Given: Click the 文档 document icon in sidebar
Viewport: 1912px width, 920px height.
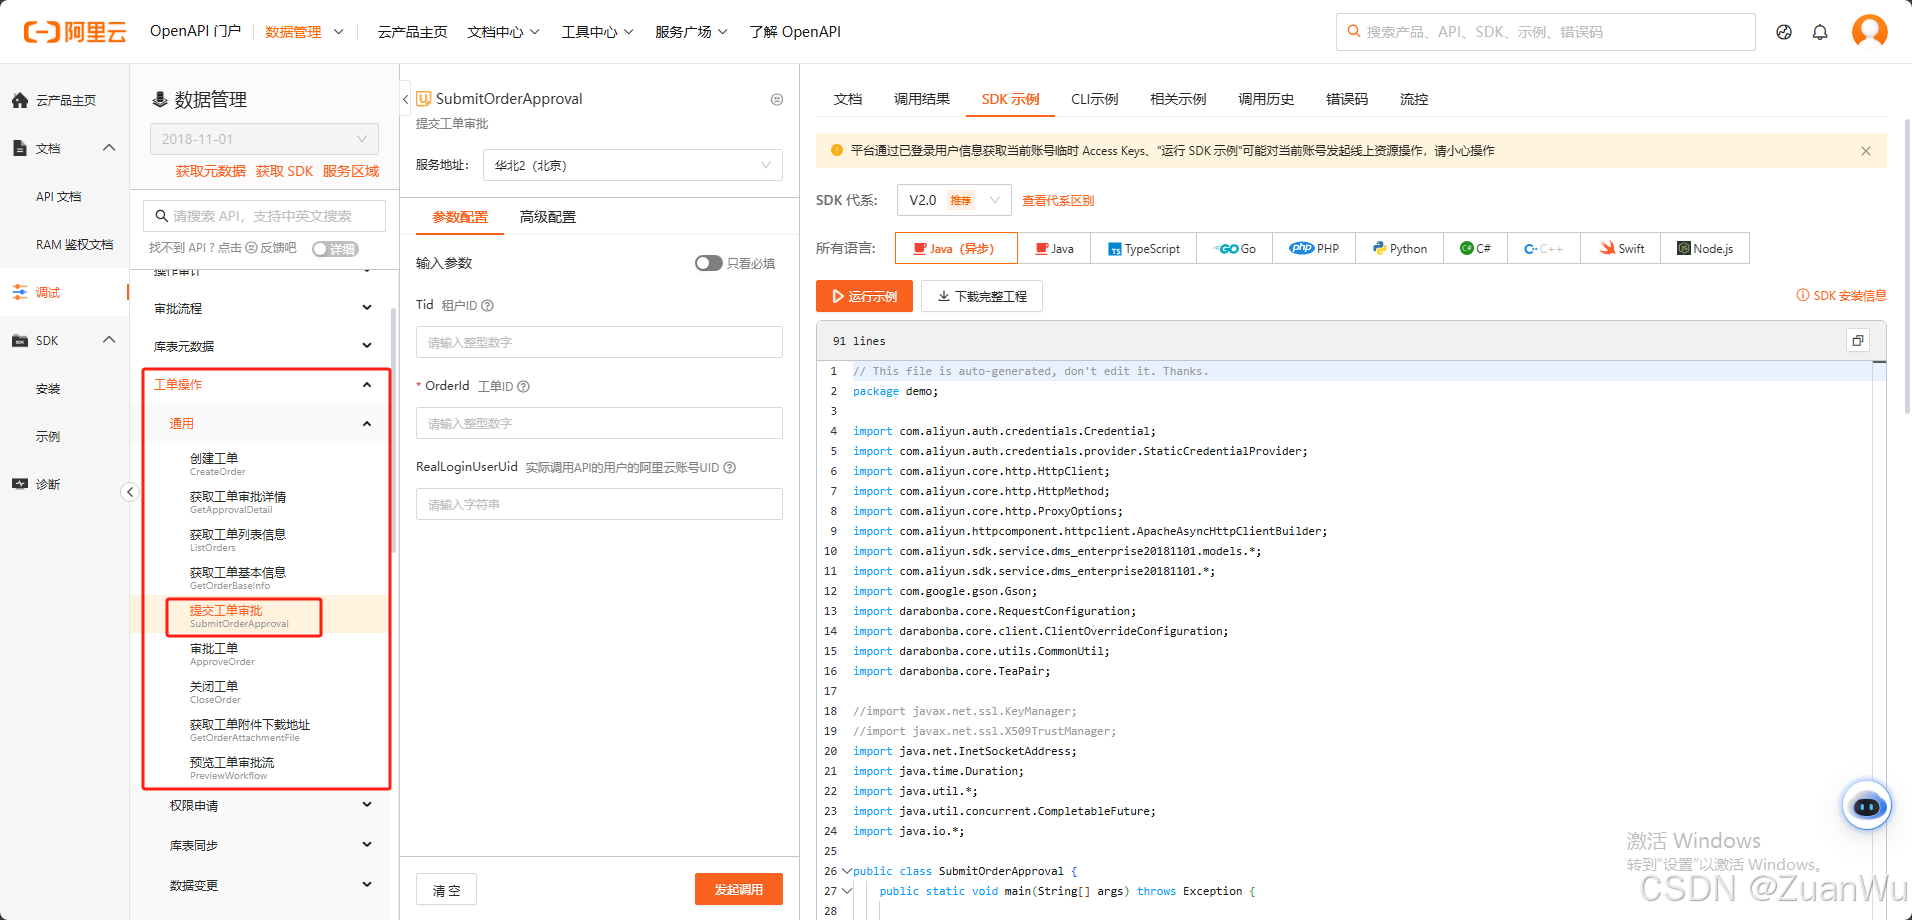Looking at the screenshot, I should [x=20, y=148].
